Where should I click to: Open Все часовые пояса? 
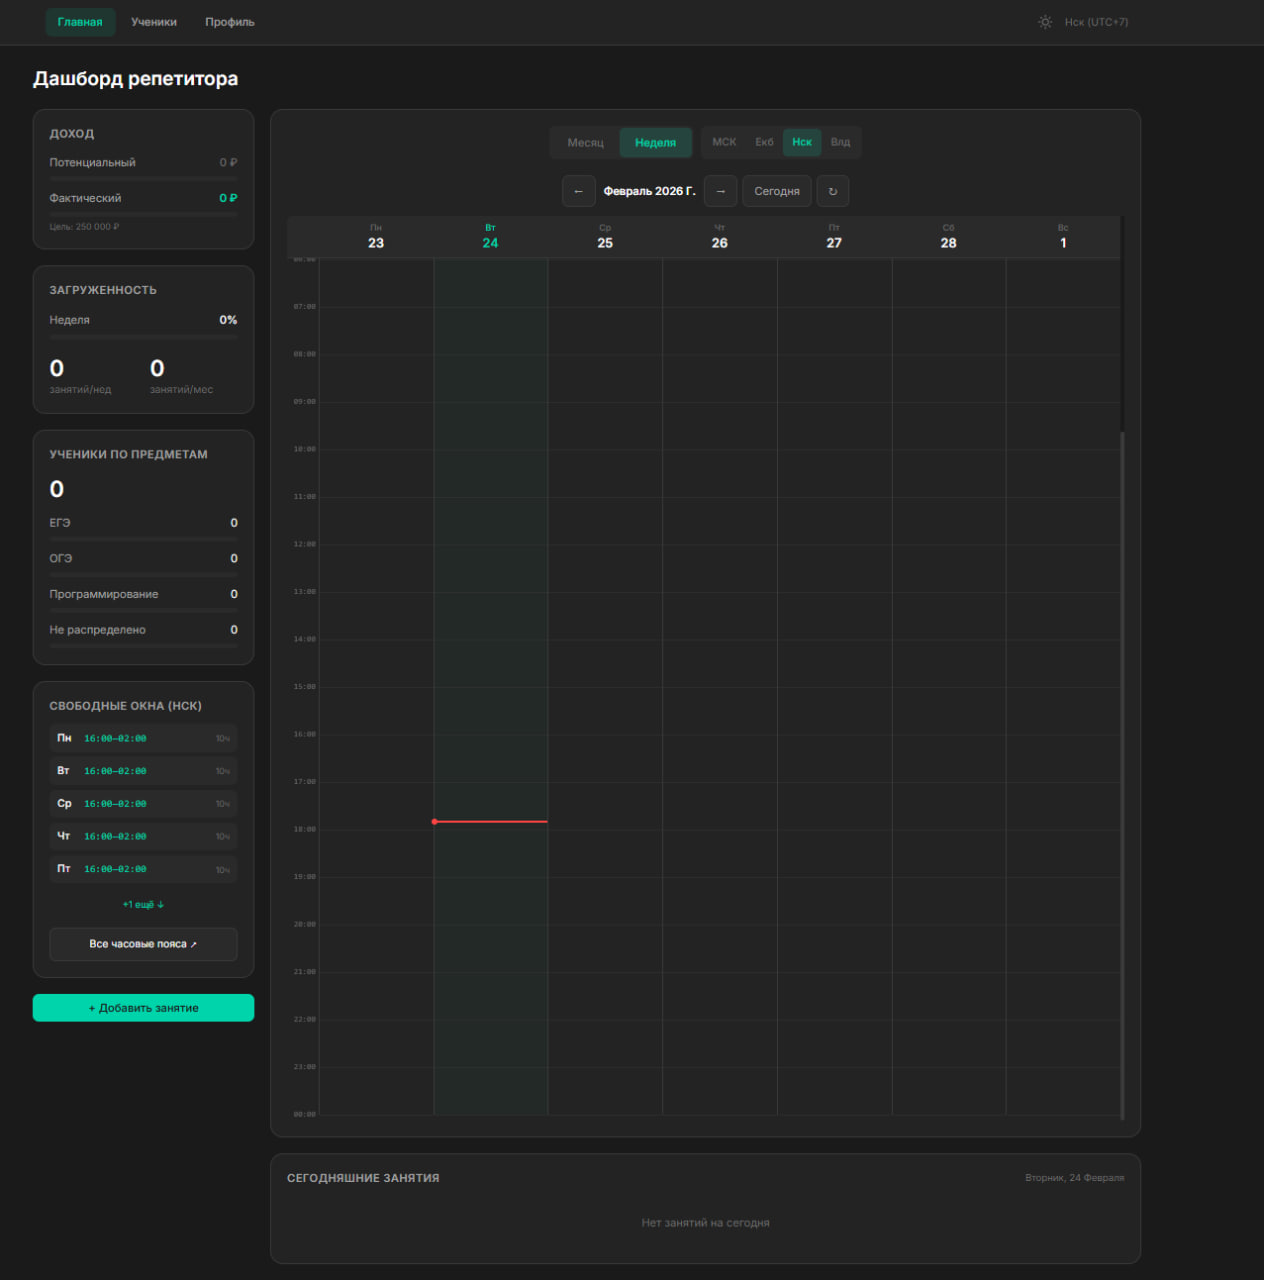(143, 943)
